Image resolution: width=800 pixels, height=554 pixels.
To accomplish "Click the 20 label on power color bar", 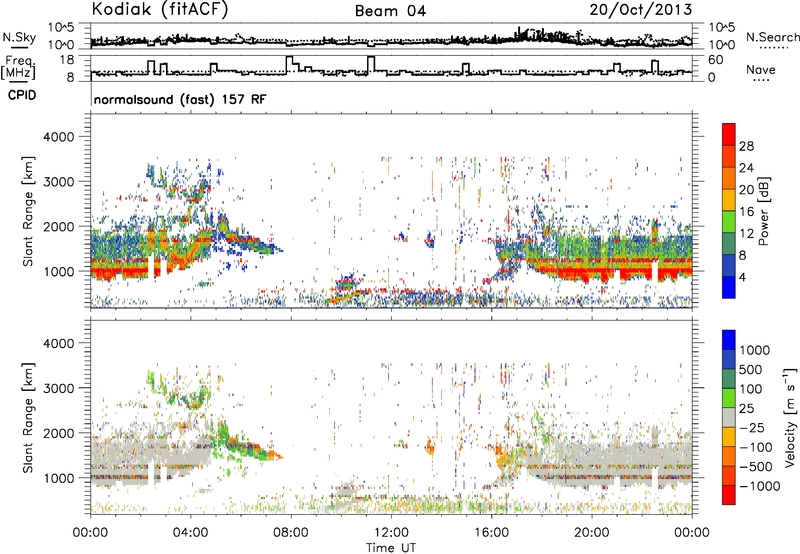I will click(746, 190).
